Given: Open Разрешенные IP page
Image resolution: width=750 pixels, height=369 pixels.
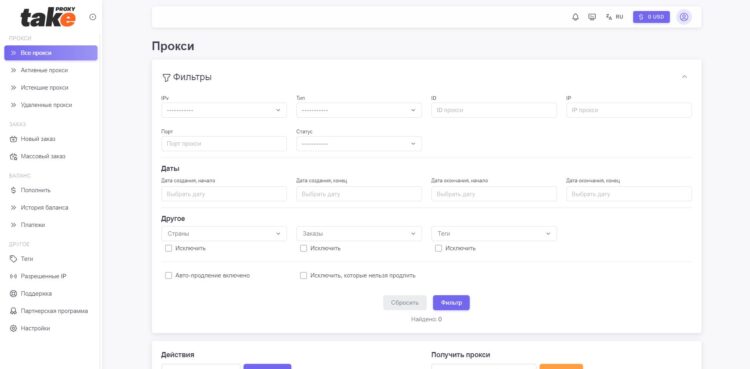Looking at the screenshot, I should click(51, 276).
